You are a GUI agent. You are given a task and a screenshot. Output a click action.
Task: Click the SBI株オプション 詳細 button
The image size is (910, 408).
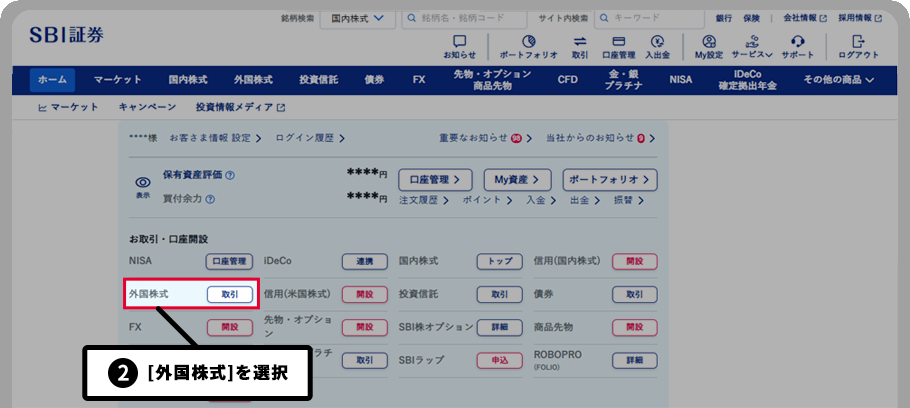(500, 327)
